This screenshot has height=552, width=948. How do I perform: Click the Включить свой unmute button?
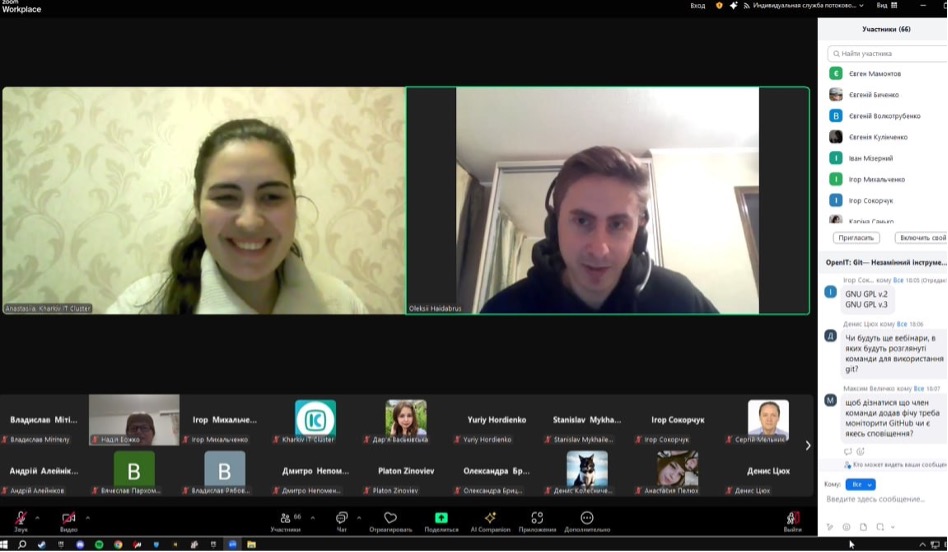point(921,238)
